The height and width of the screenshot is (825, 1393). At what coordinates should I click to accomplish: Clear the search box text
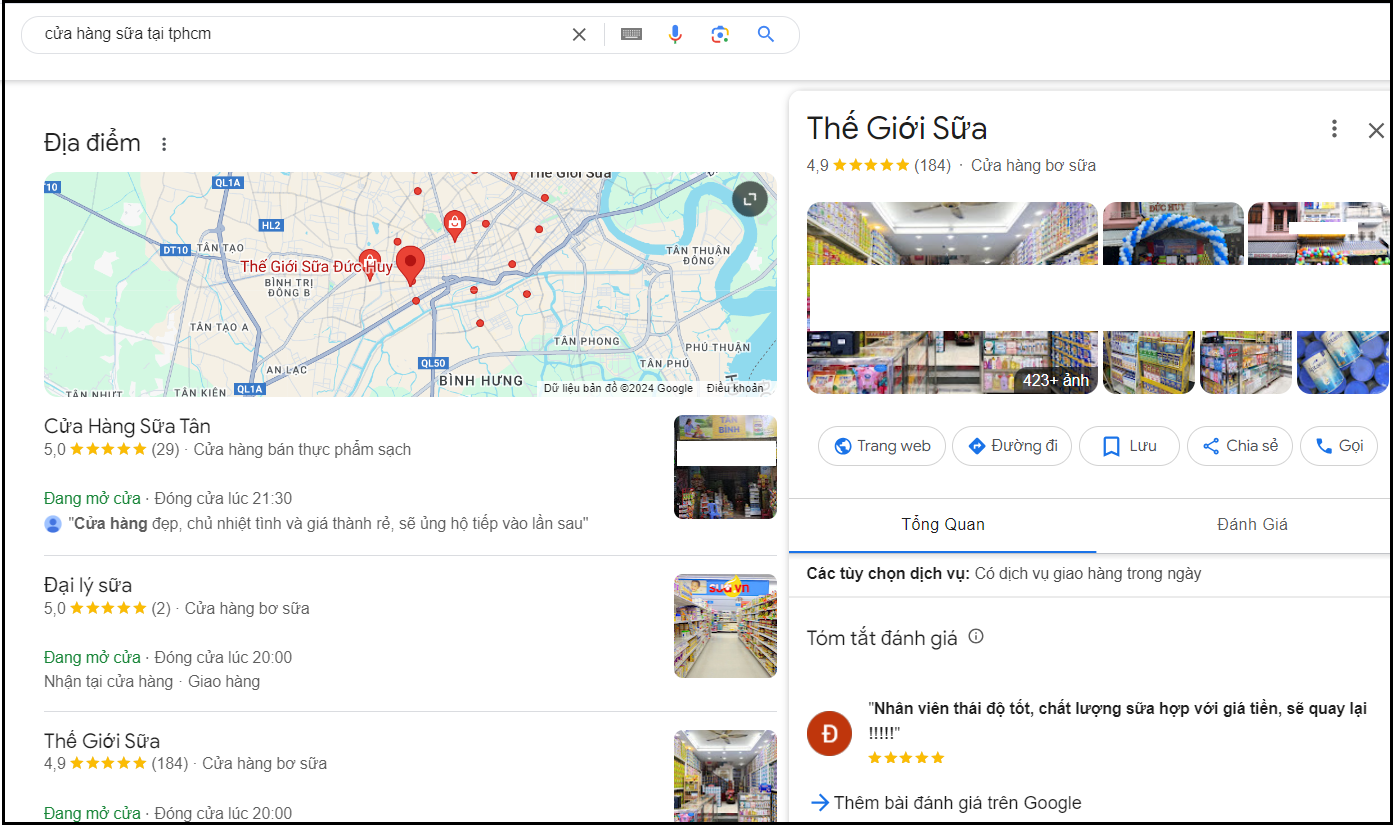579,34
